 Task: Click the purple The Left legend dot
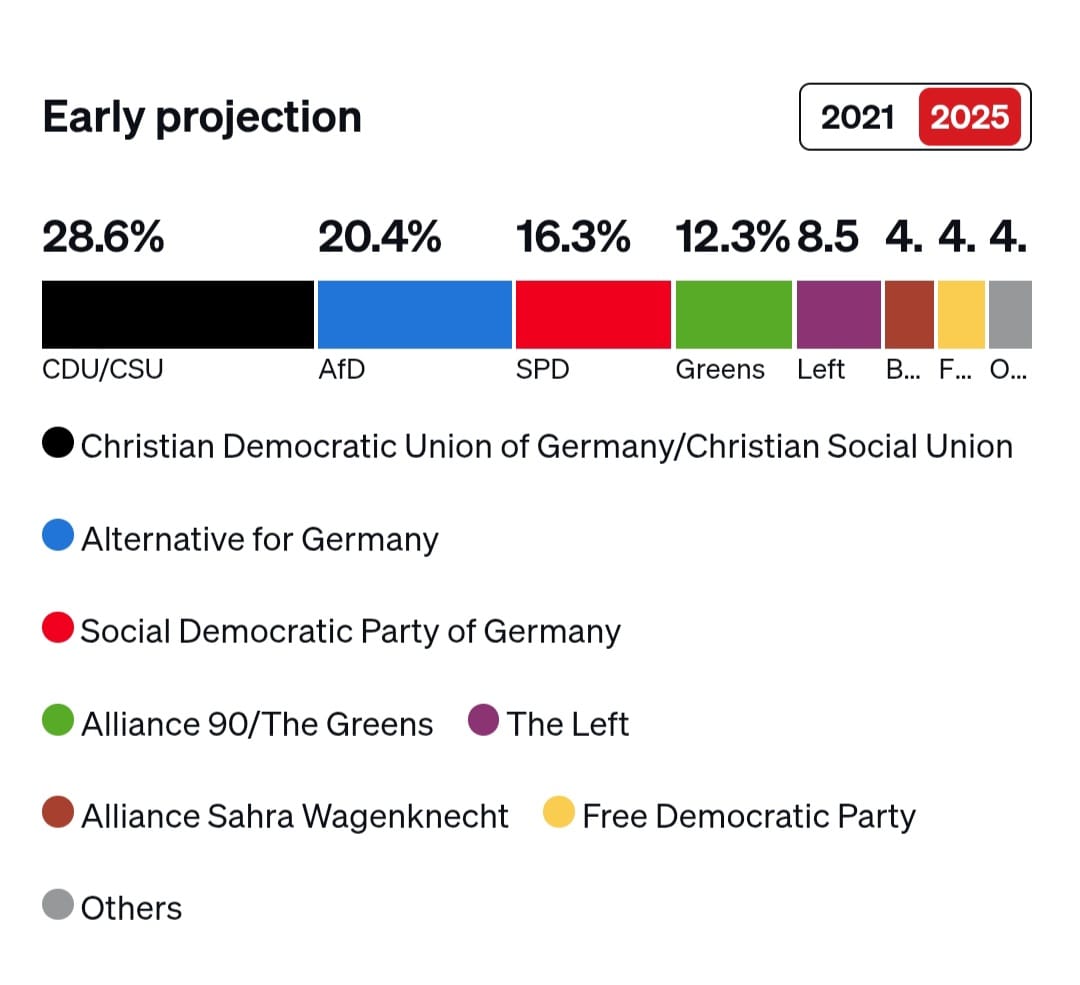point(484,722)
